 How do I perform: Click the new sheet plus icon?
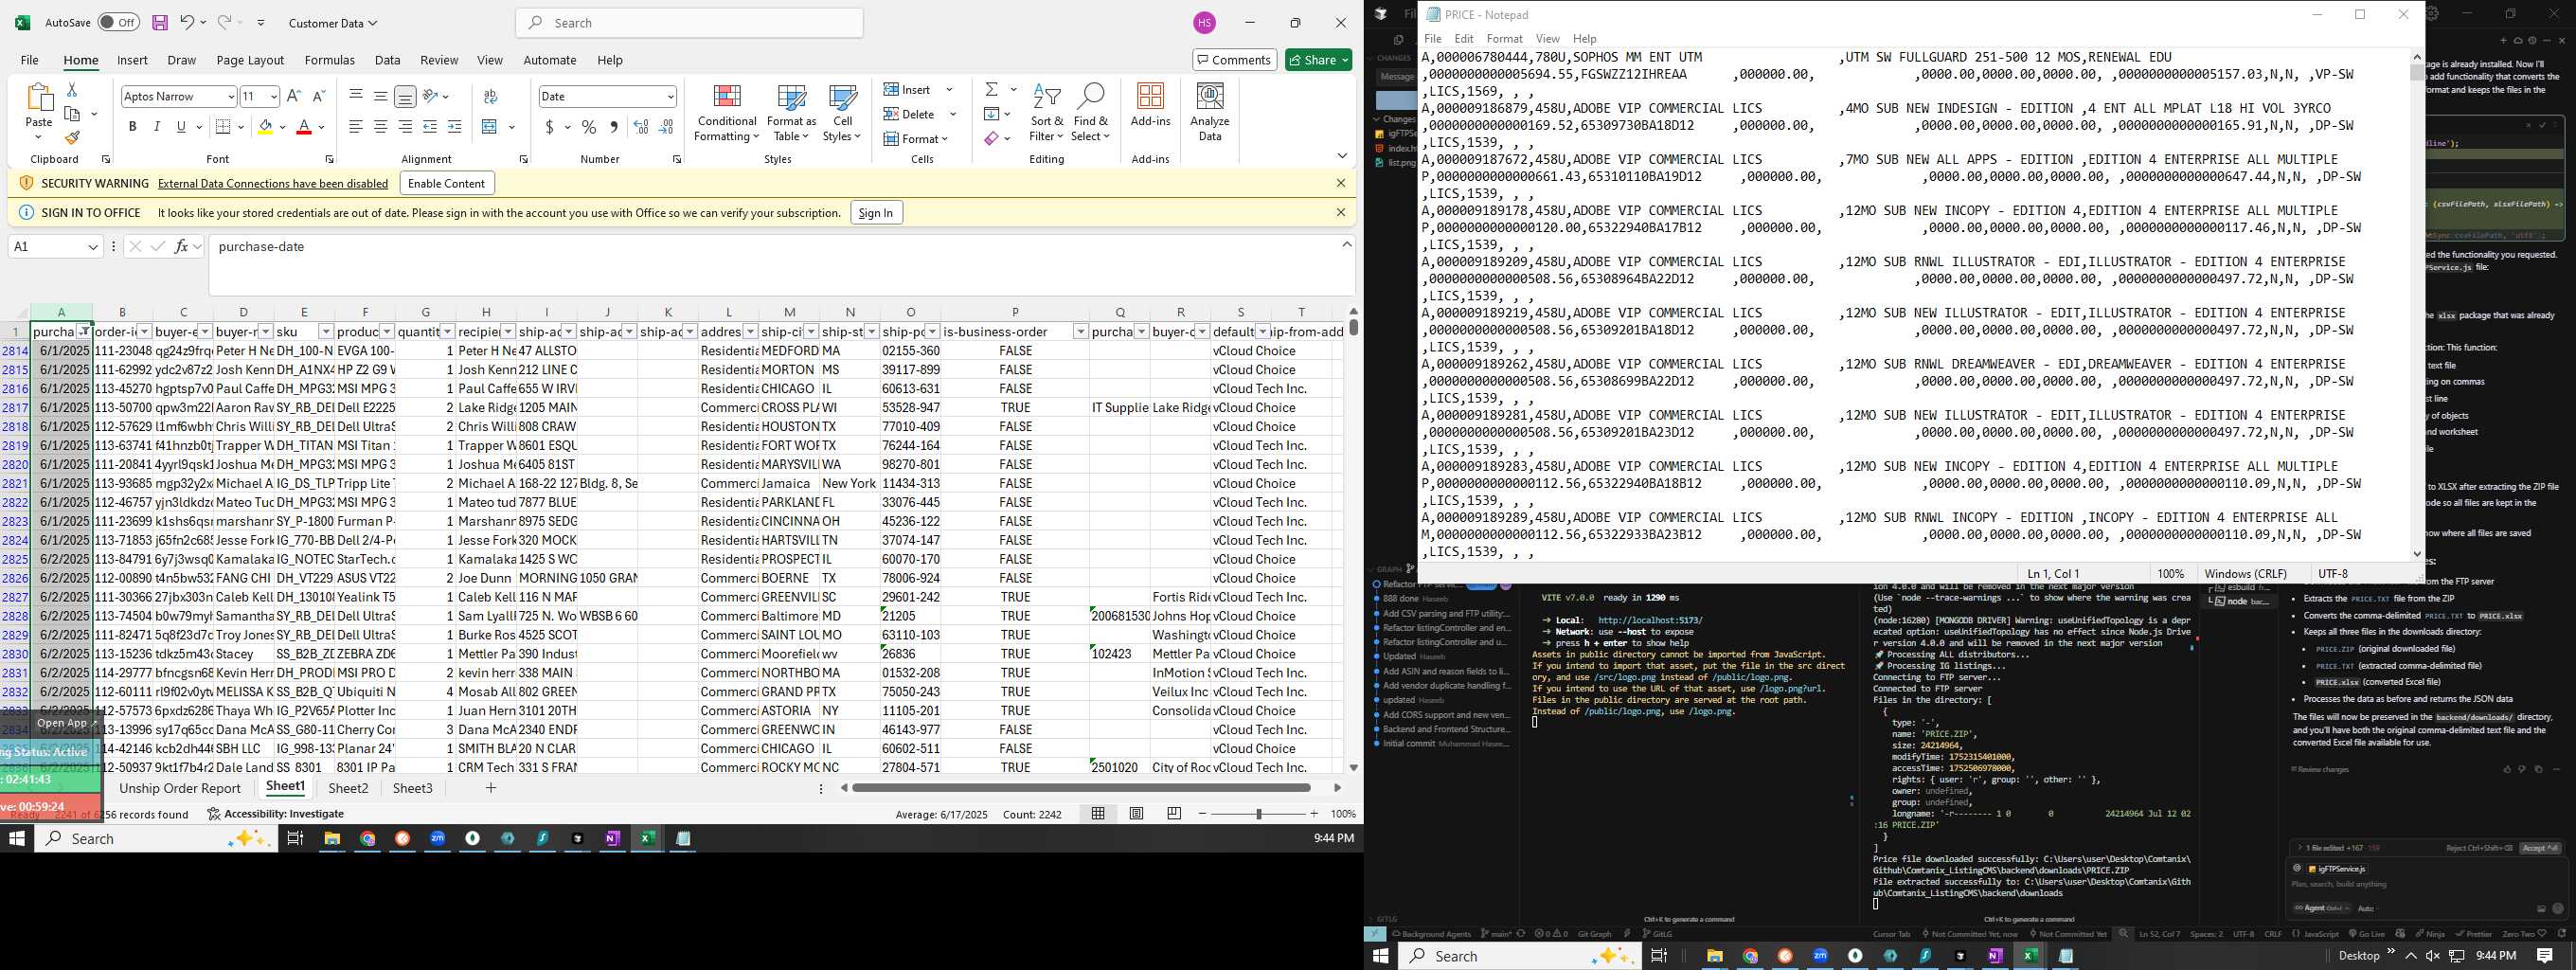[491, 788]
